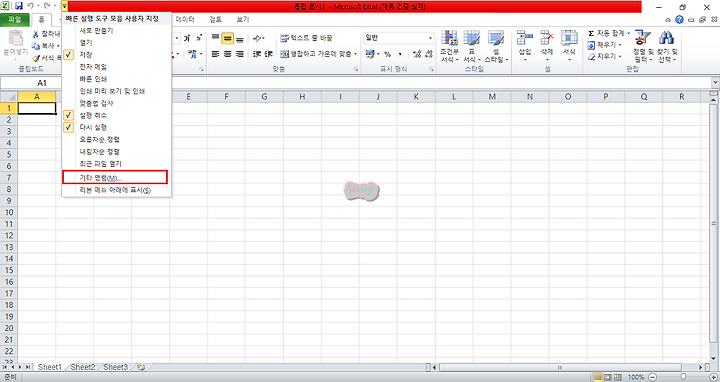Open Excel Help question mark icon
This screenshot has width=720, height=382.
[x=679, y=19]
